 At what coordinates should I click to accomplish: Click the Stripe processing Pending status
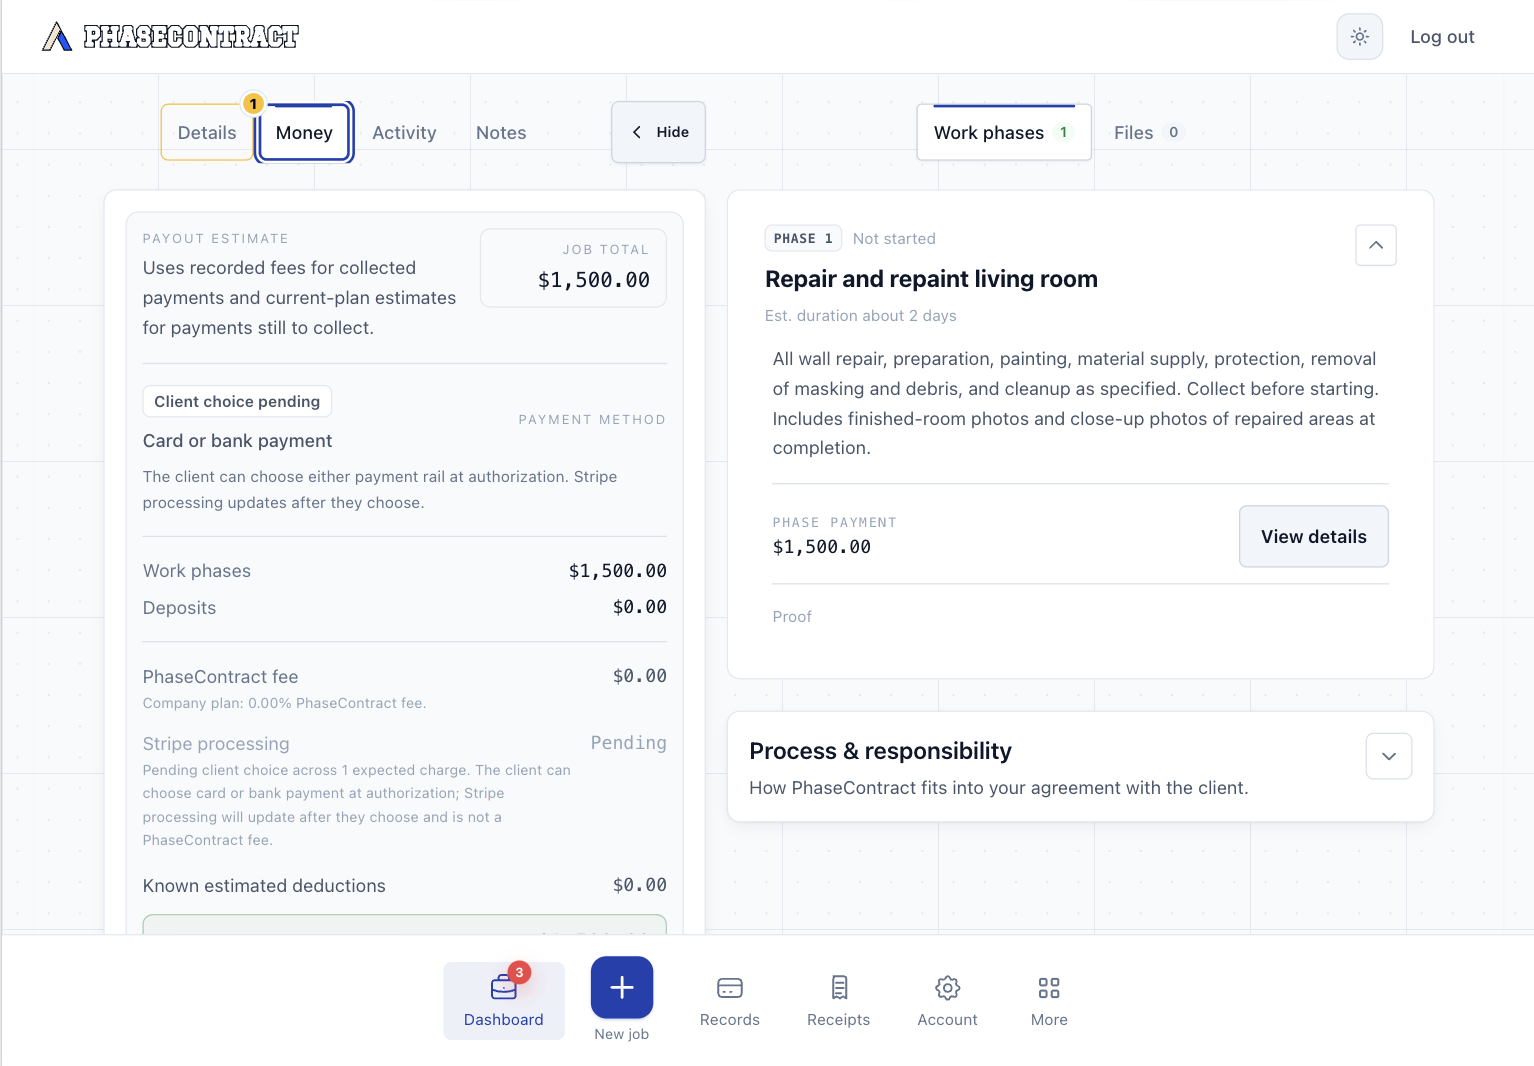coord(628,743)
